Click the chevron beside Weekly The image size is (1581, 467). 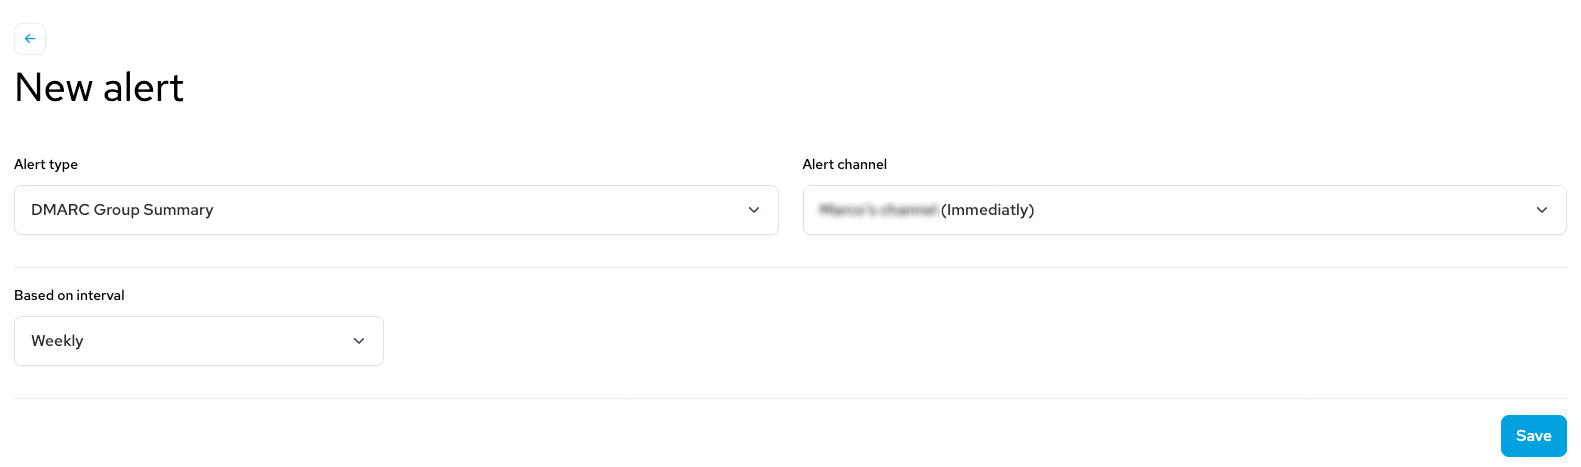pyautogui.click(x=359, y=341)
